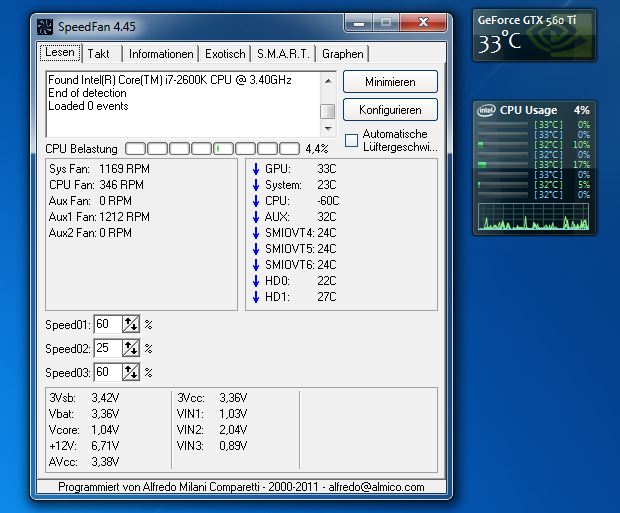Click the 4% total in CPU Usage gadget
The width and height of the screenshot is (620, 513).
click(582, 110)
